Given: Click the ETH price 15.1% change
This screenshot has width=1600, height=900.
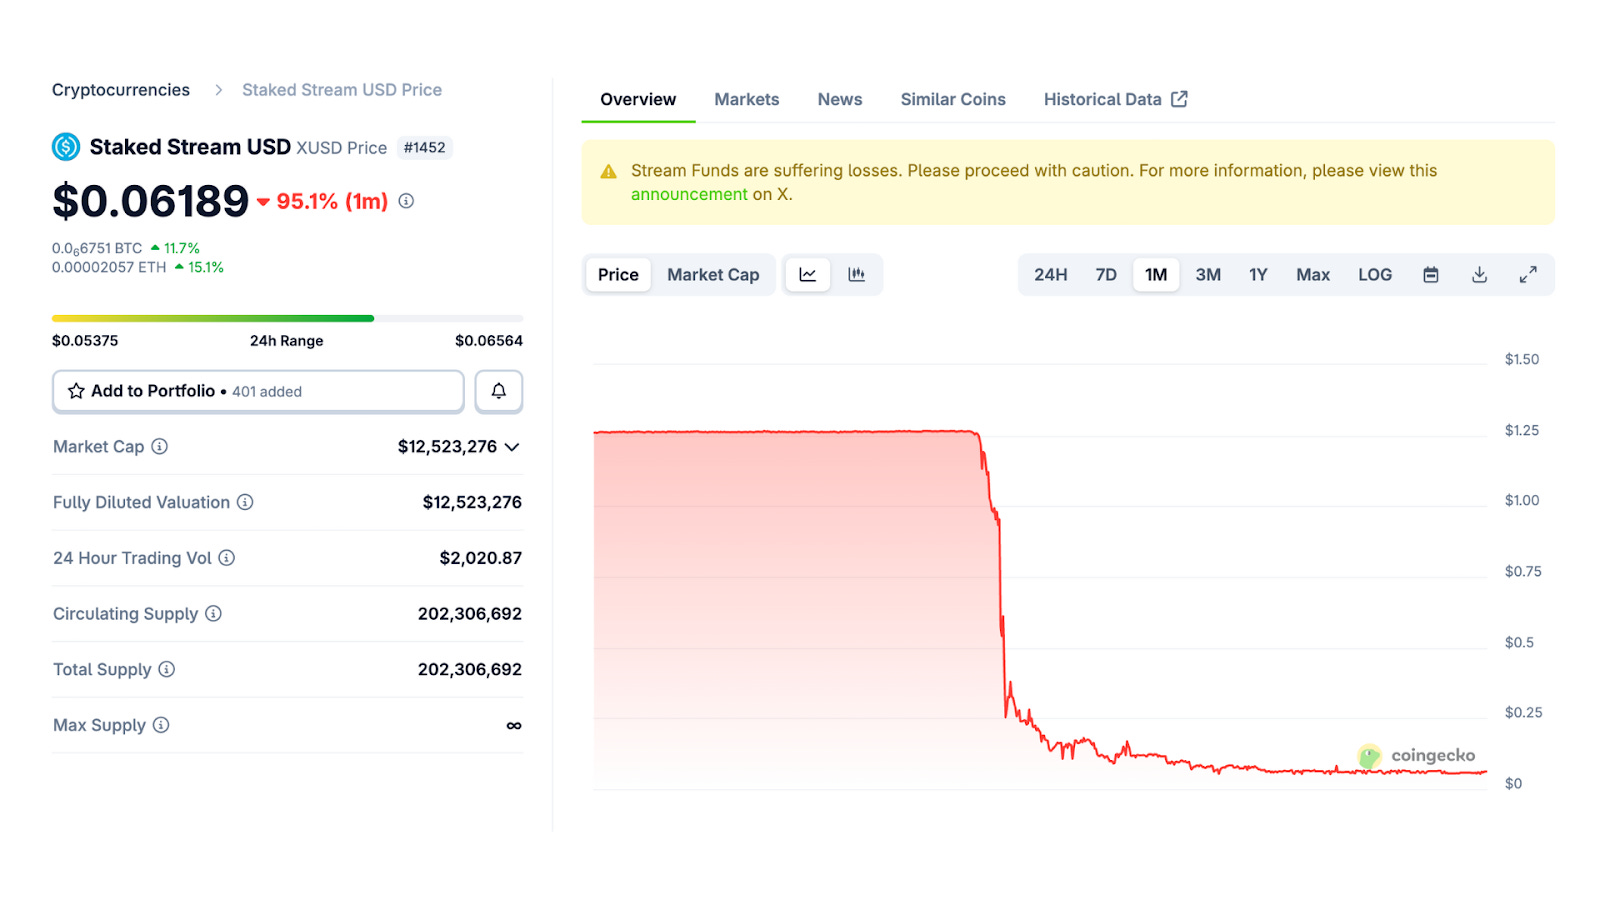Looking at the screenshot, I should [200, 267].
